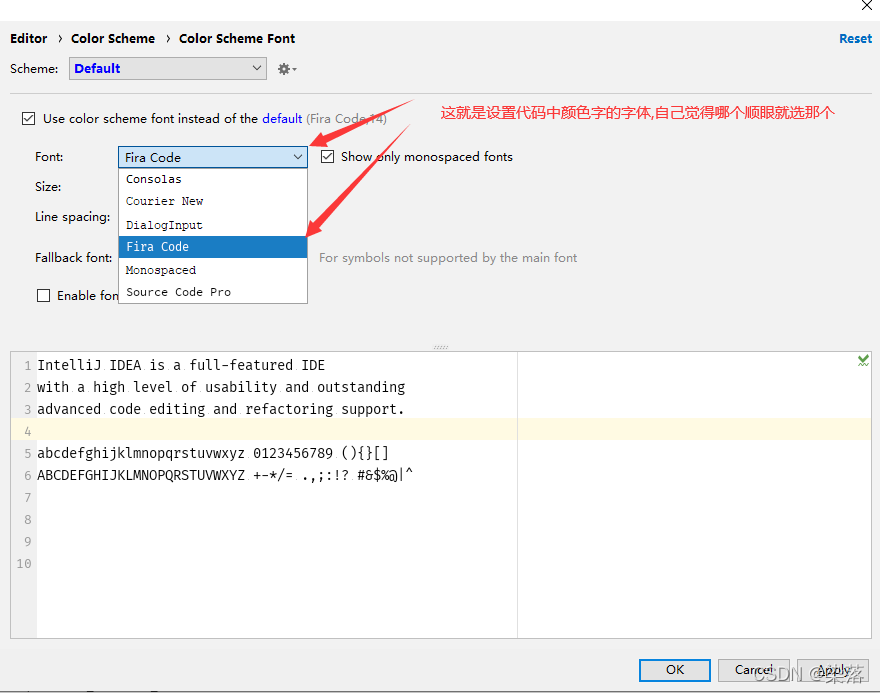Click 'For symbols not supported by the main font' hint
The width and height of the screenshot is (880, 693).
[x=448, y=258]
